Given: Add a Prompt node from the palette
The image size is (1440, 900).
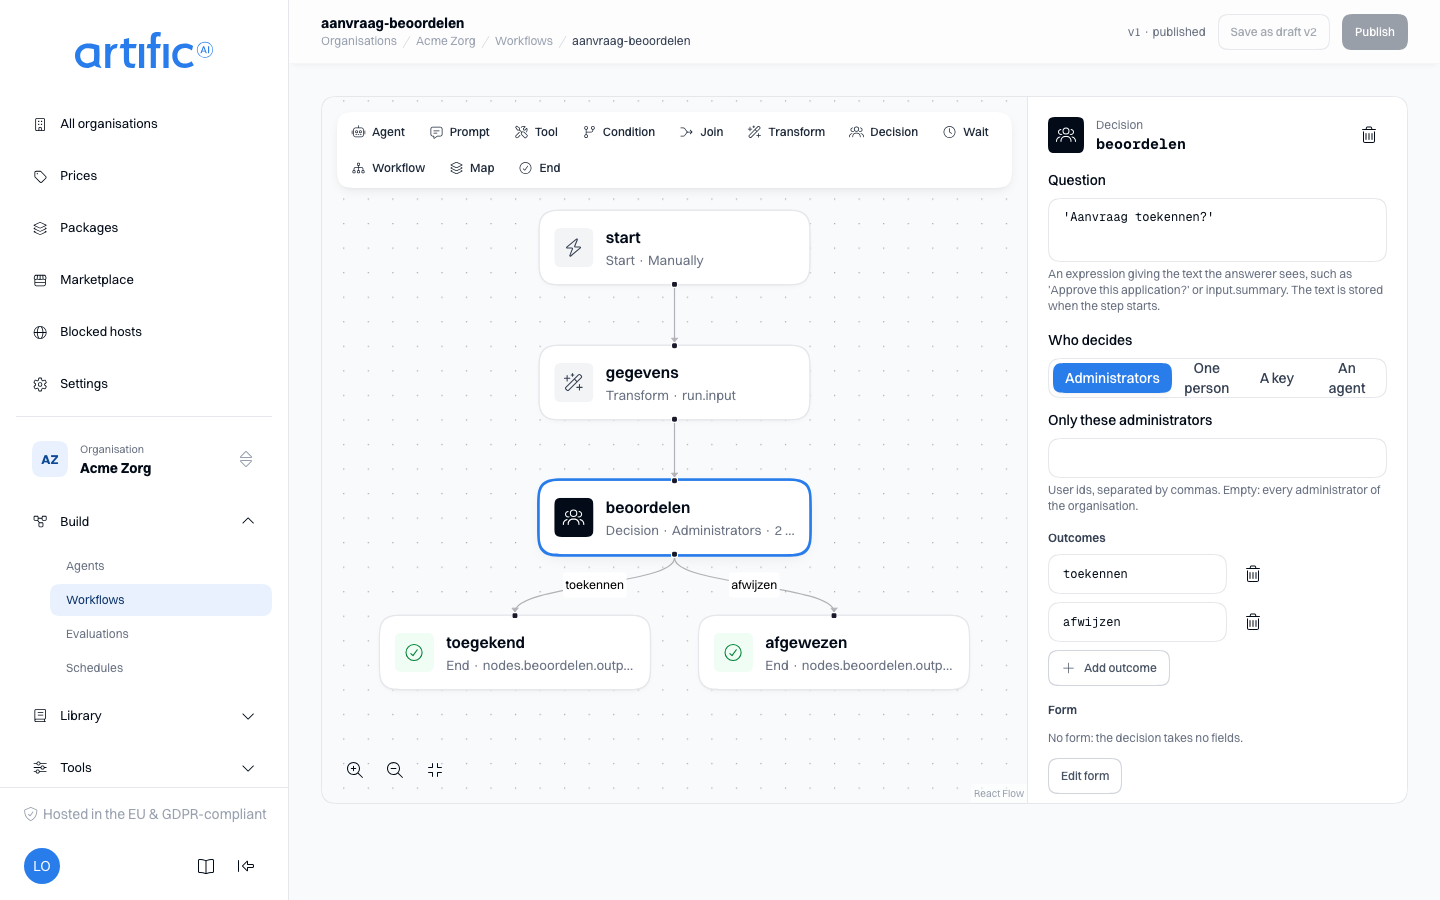Looking at the screenshot, I should (x=460, y=132).
